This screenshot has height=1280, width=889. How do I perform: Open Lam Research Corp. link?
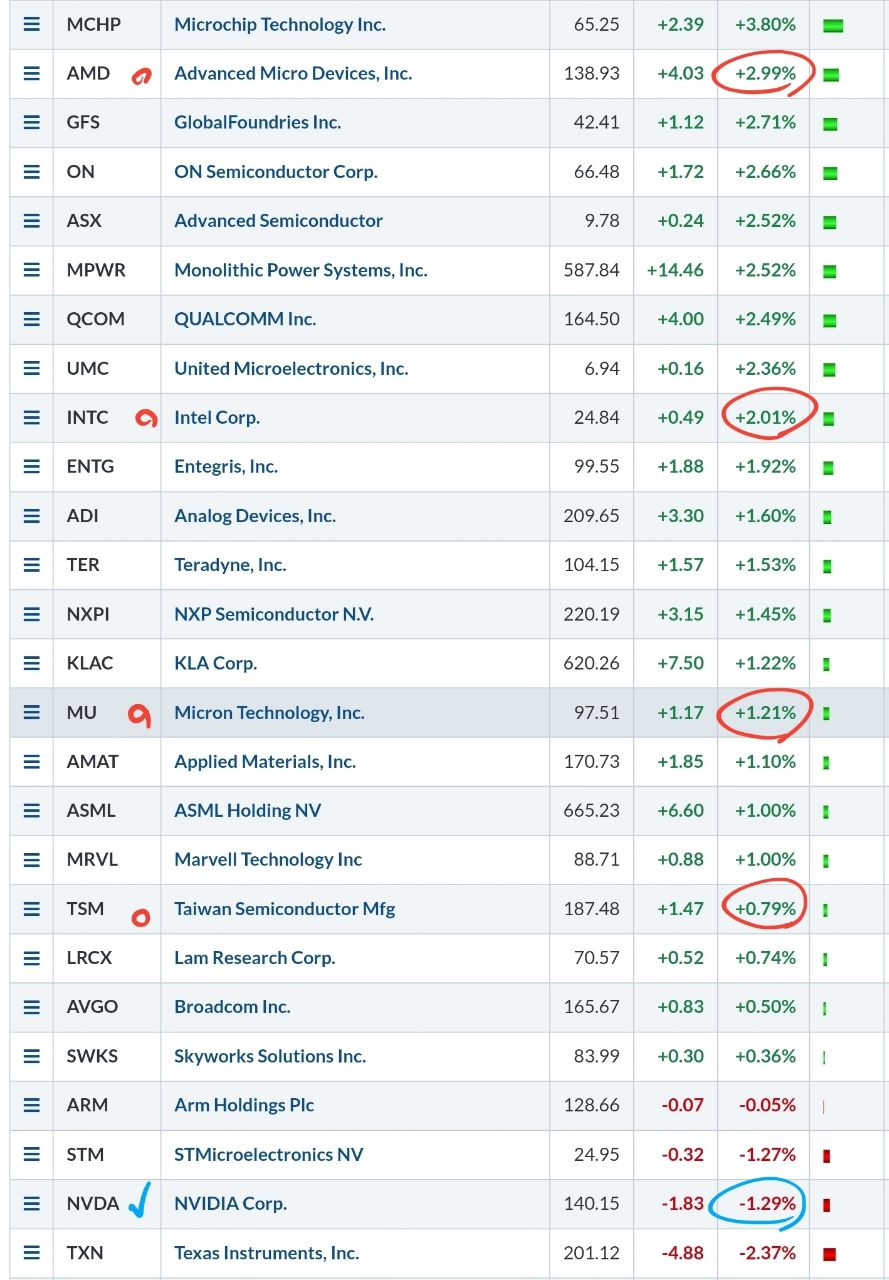255,958
